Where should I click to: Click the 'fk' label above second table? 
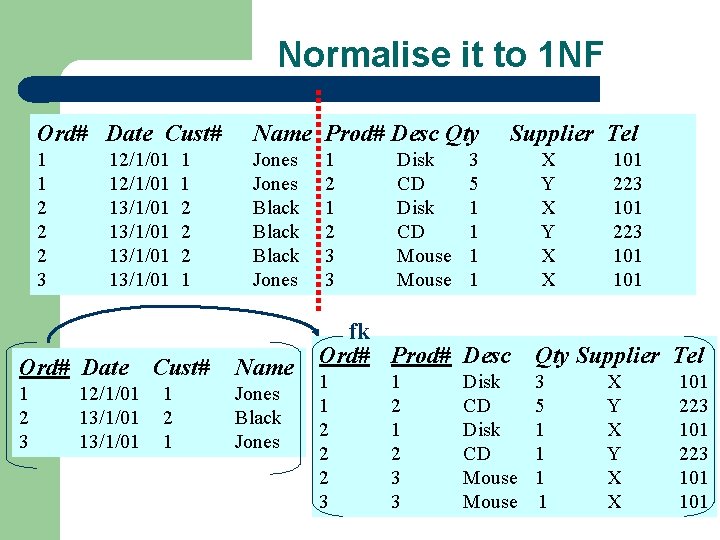(x=359, y=331)
